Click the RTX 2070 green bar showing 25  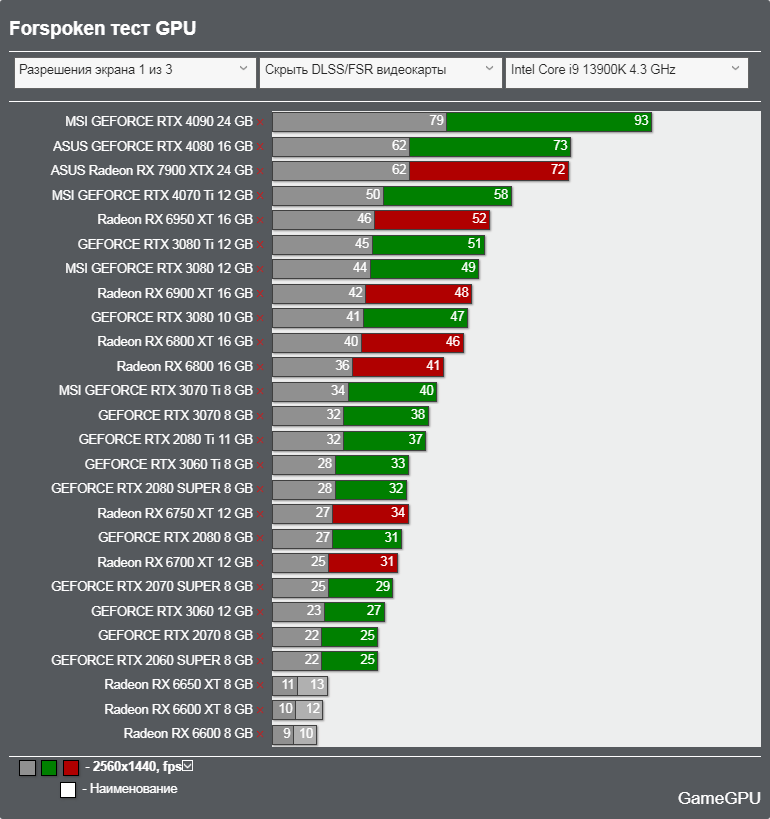[349, 636]
